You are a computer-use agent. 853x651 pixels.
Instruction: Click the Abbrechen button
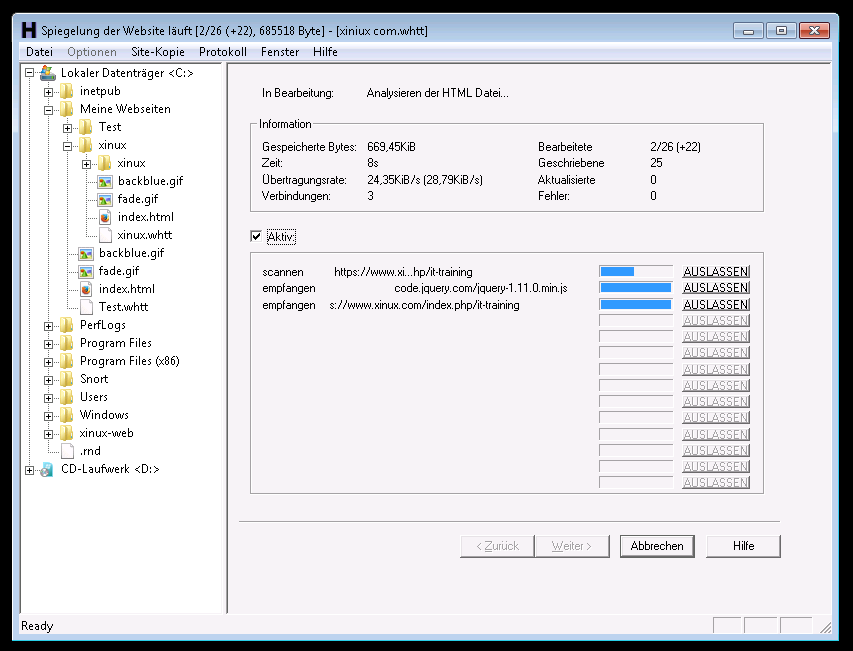click(657, 546)
